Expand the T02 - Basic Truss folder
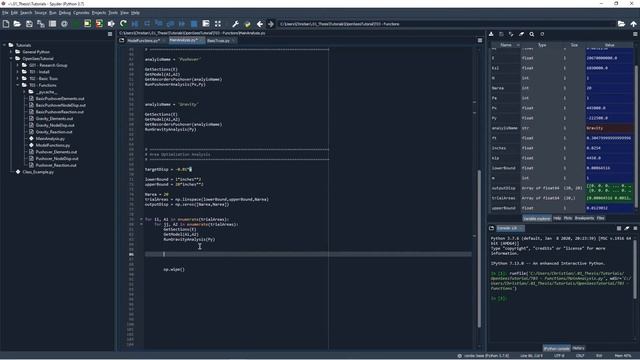The image size is (640, 360). pos(18,78)
